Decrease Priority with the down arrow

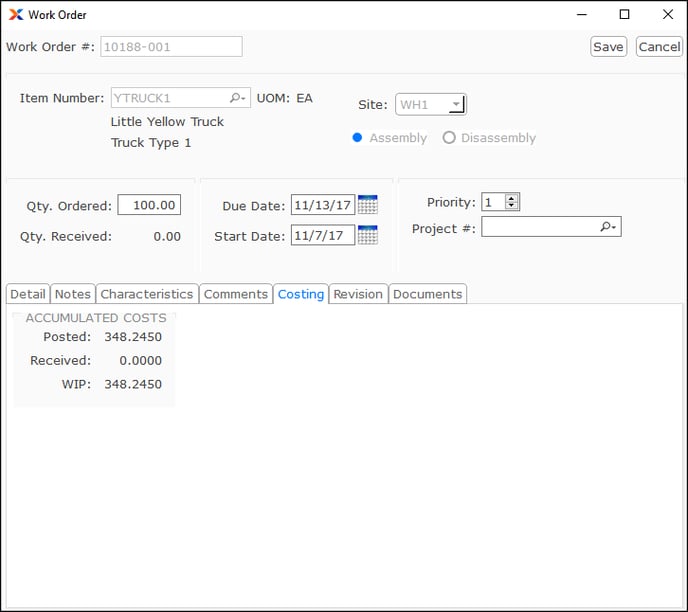pyautogui.click(x=512, y=206)
